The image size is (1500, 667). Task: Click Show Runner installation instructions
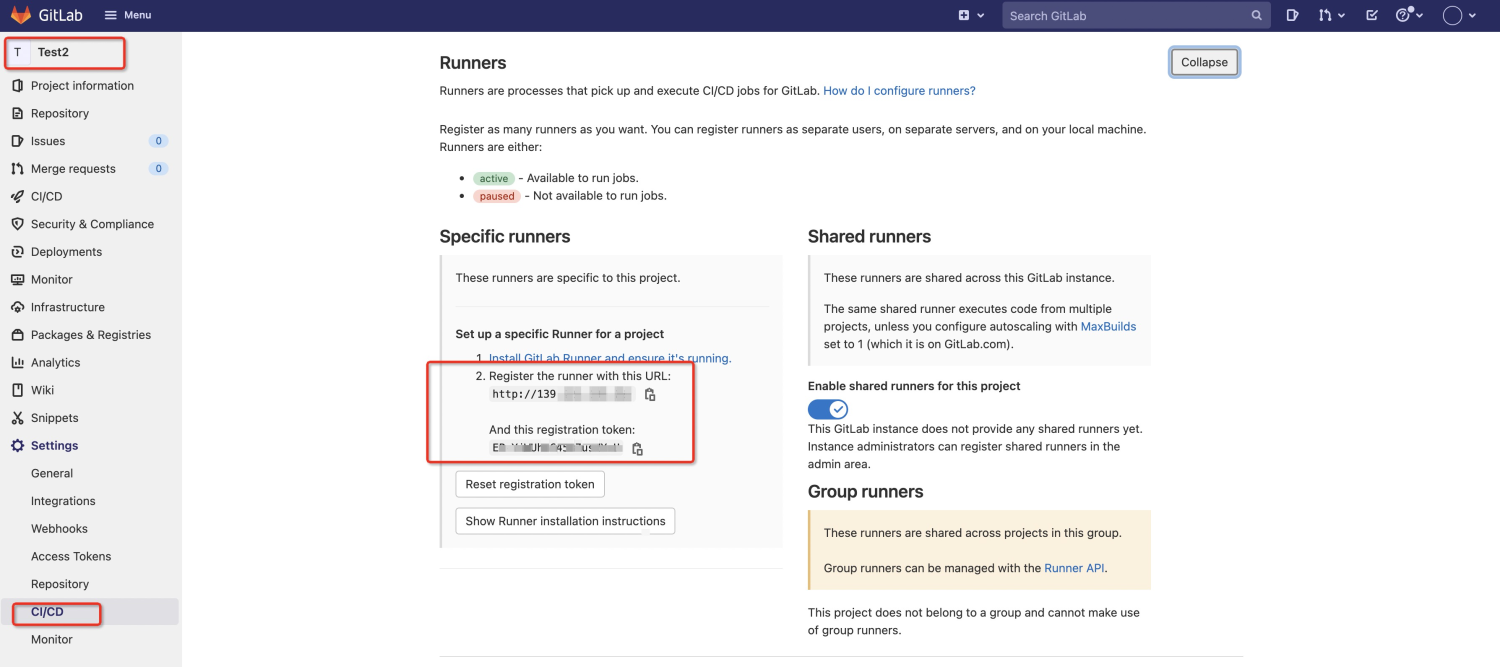(565, 521)
